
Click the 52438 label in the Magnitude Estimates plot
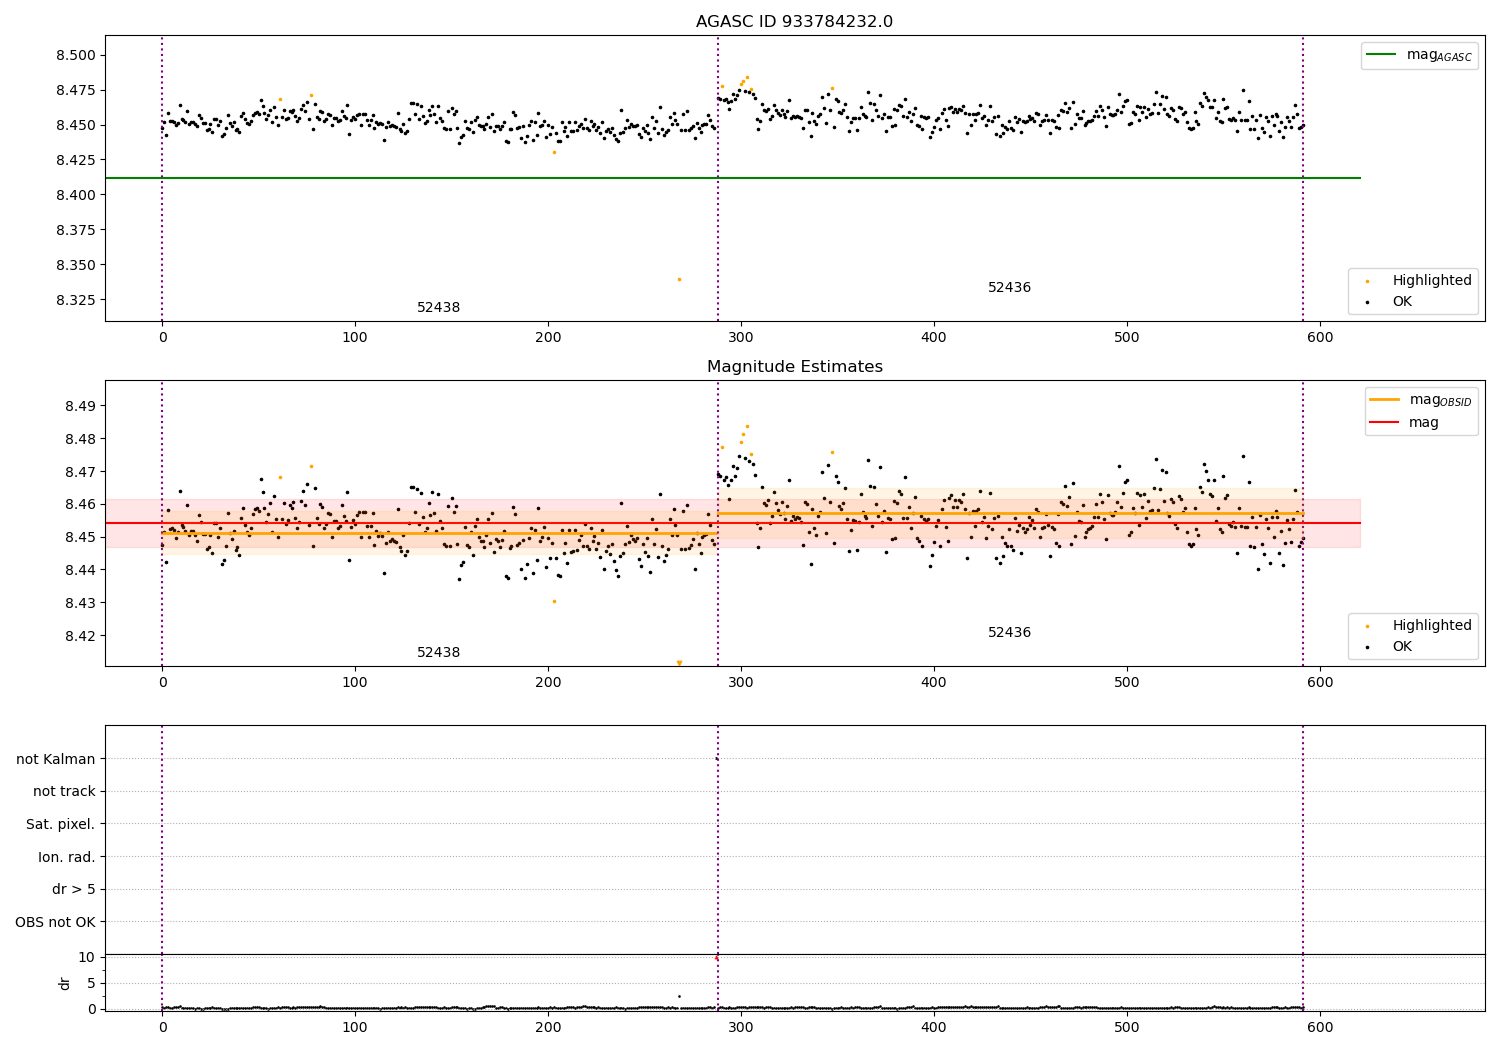[438, 653]
